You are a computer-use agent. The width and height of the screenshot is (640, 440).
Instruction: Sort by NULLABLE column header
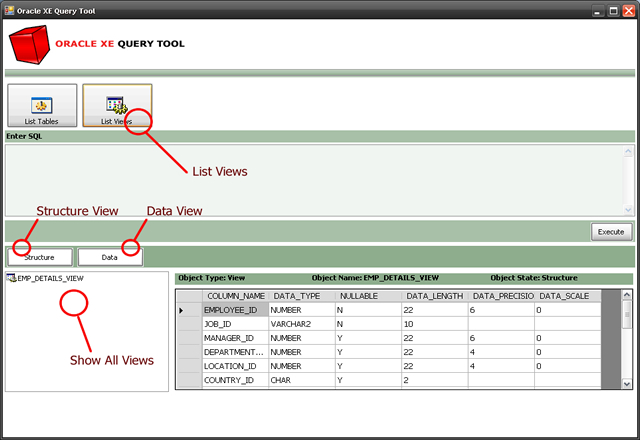click(x=369, y=296)
